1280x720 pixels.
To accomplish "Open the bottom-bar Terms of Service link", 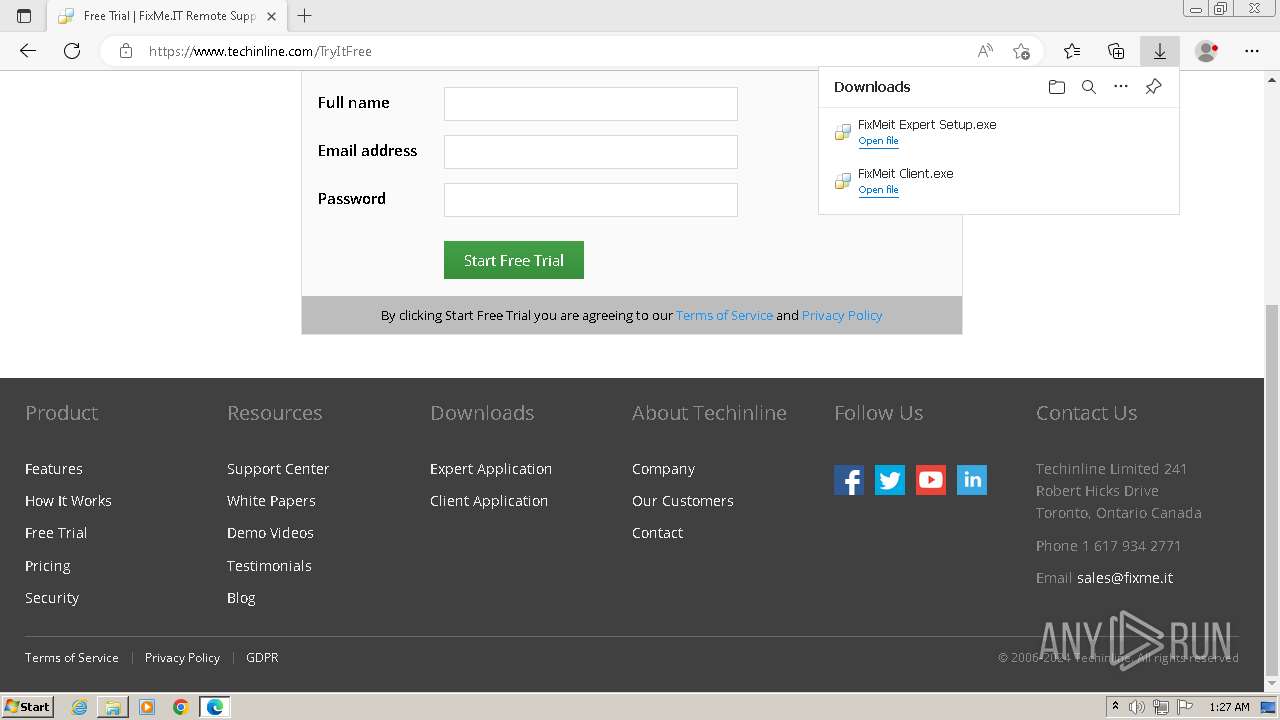I will coord(72,658).
